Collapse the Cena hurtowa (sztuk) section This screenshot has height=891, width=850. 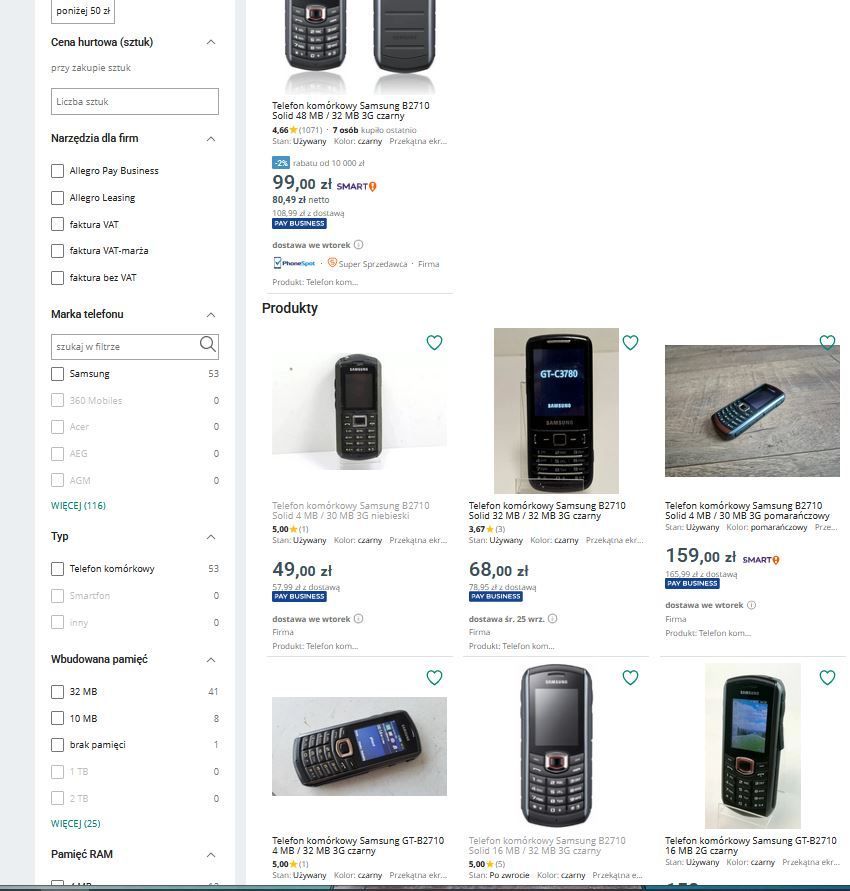tap(211, 42)
